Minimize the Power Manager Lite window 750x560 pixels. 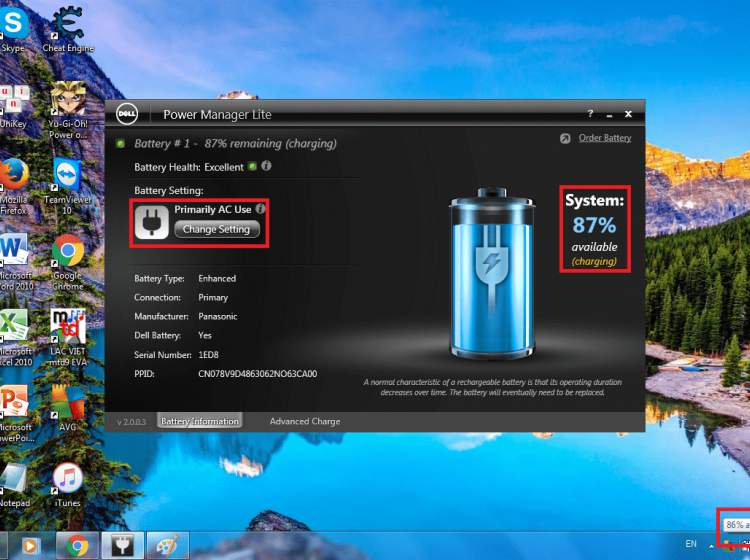[x=609, y=115]
